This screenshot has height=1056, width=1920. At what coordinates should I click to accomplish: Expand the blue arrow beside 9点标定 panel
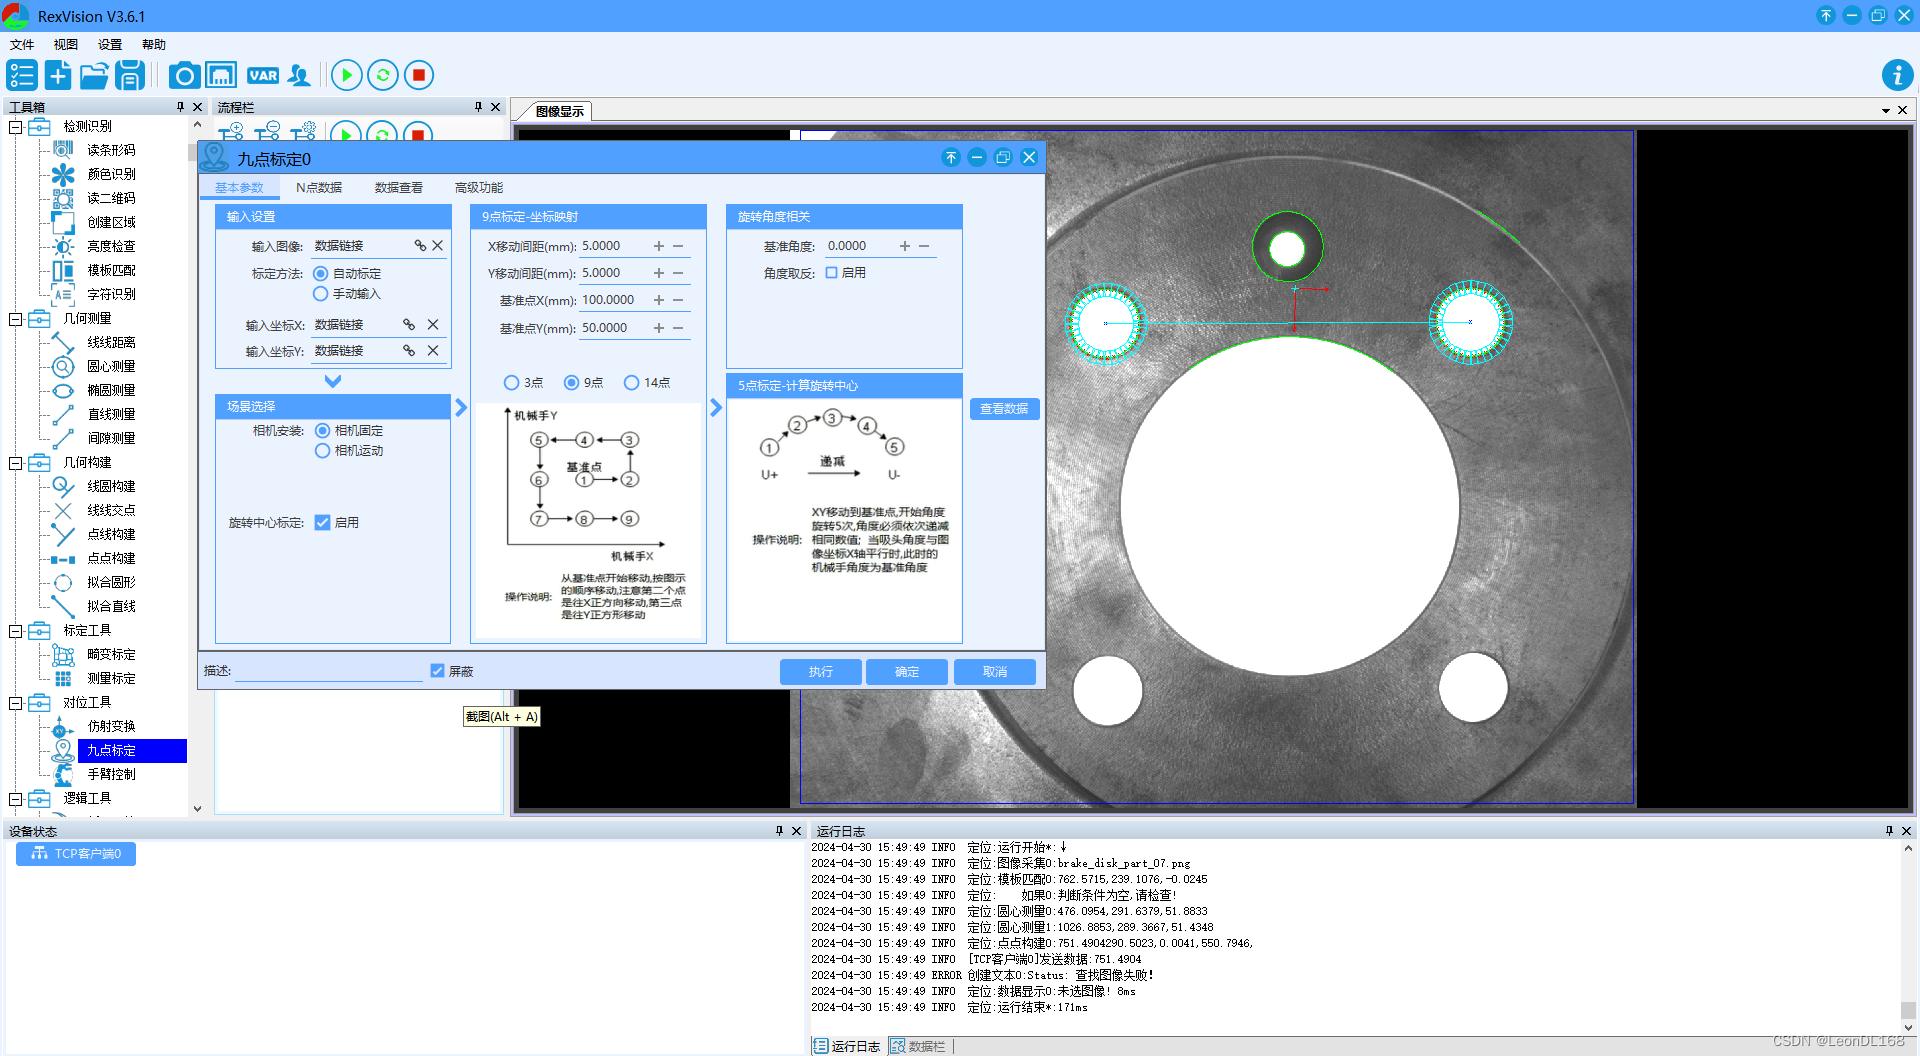tap(714, 407)
